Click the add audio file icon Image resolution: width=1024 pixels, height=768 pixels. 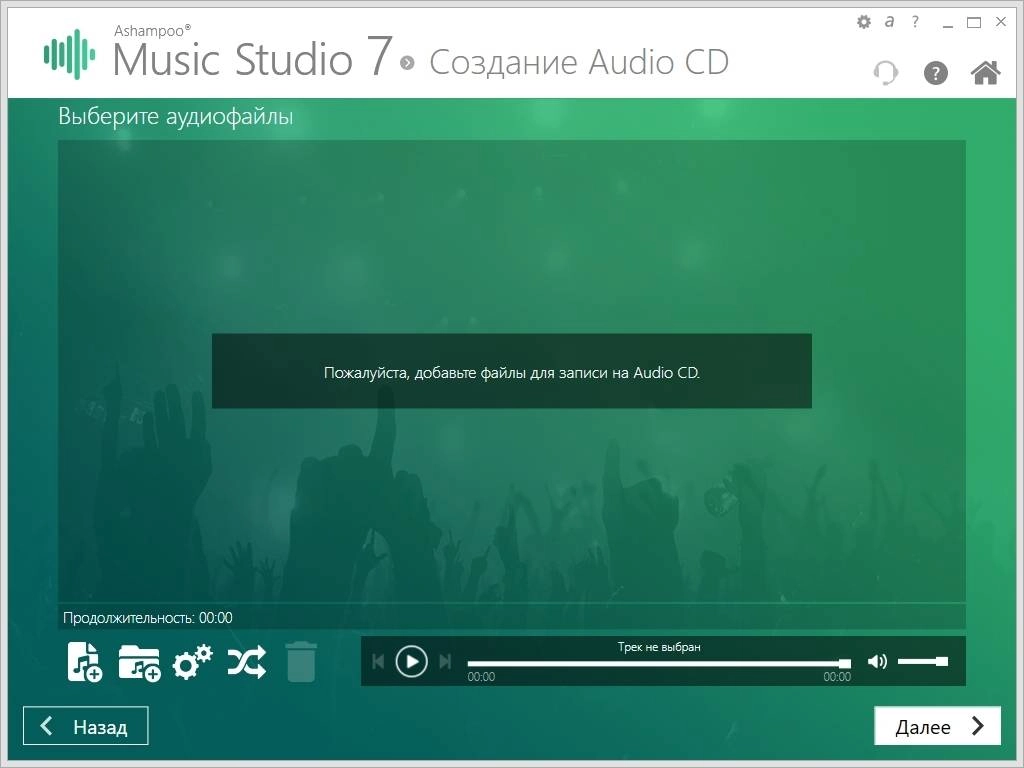click(x=85, y=662)
